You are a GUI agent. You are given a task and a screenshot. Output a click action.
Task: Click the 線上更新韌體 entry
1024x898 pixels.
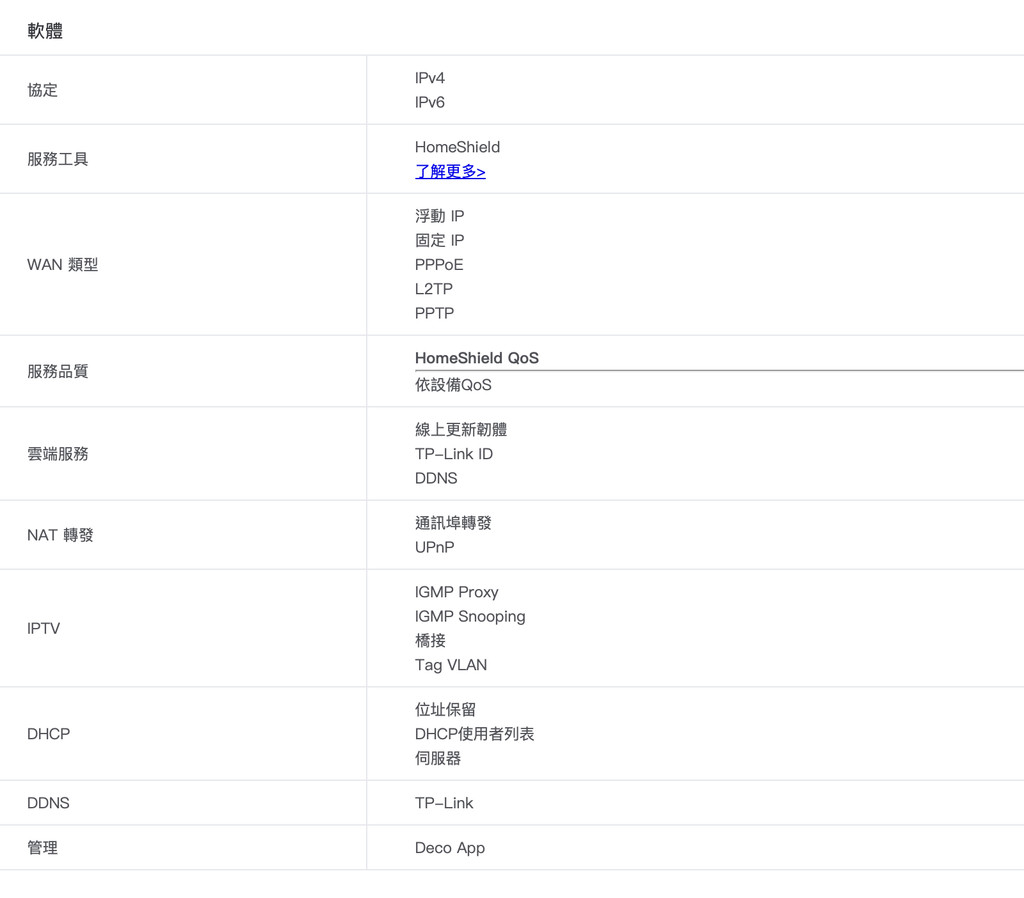pos(461,430)
